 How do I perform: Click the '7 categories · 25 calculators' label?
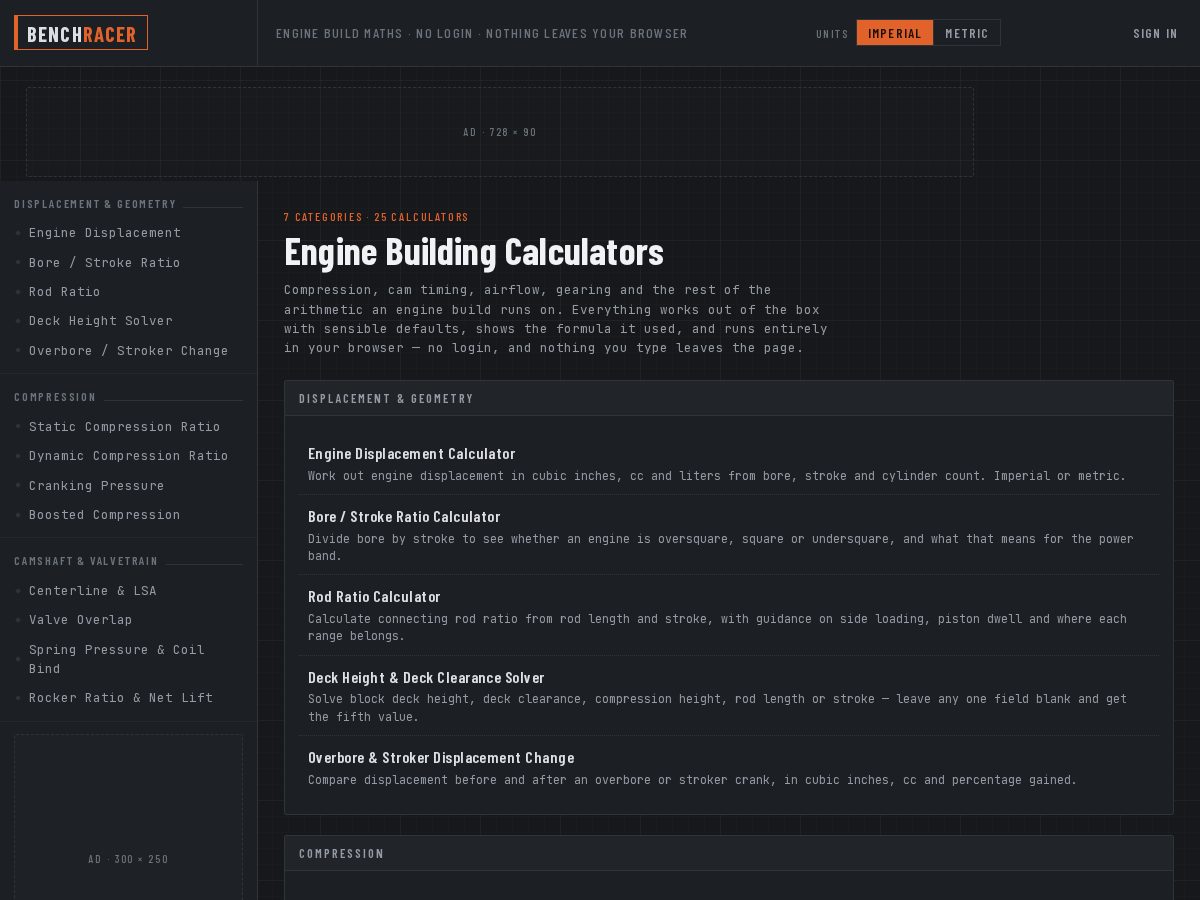(376, 217)
